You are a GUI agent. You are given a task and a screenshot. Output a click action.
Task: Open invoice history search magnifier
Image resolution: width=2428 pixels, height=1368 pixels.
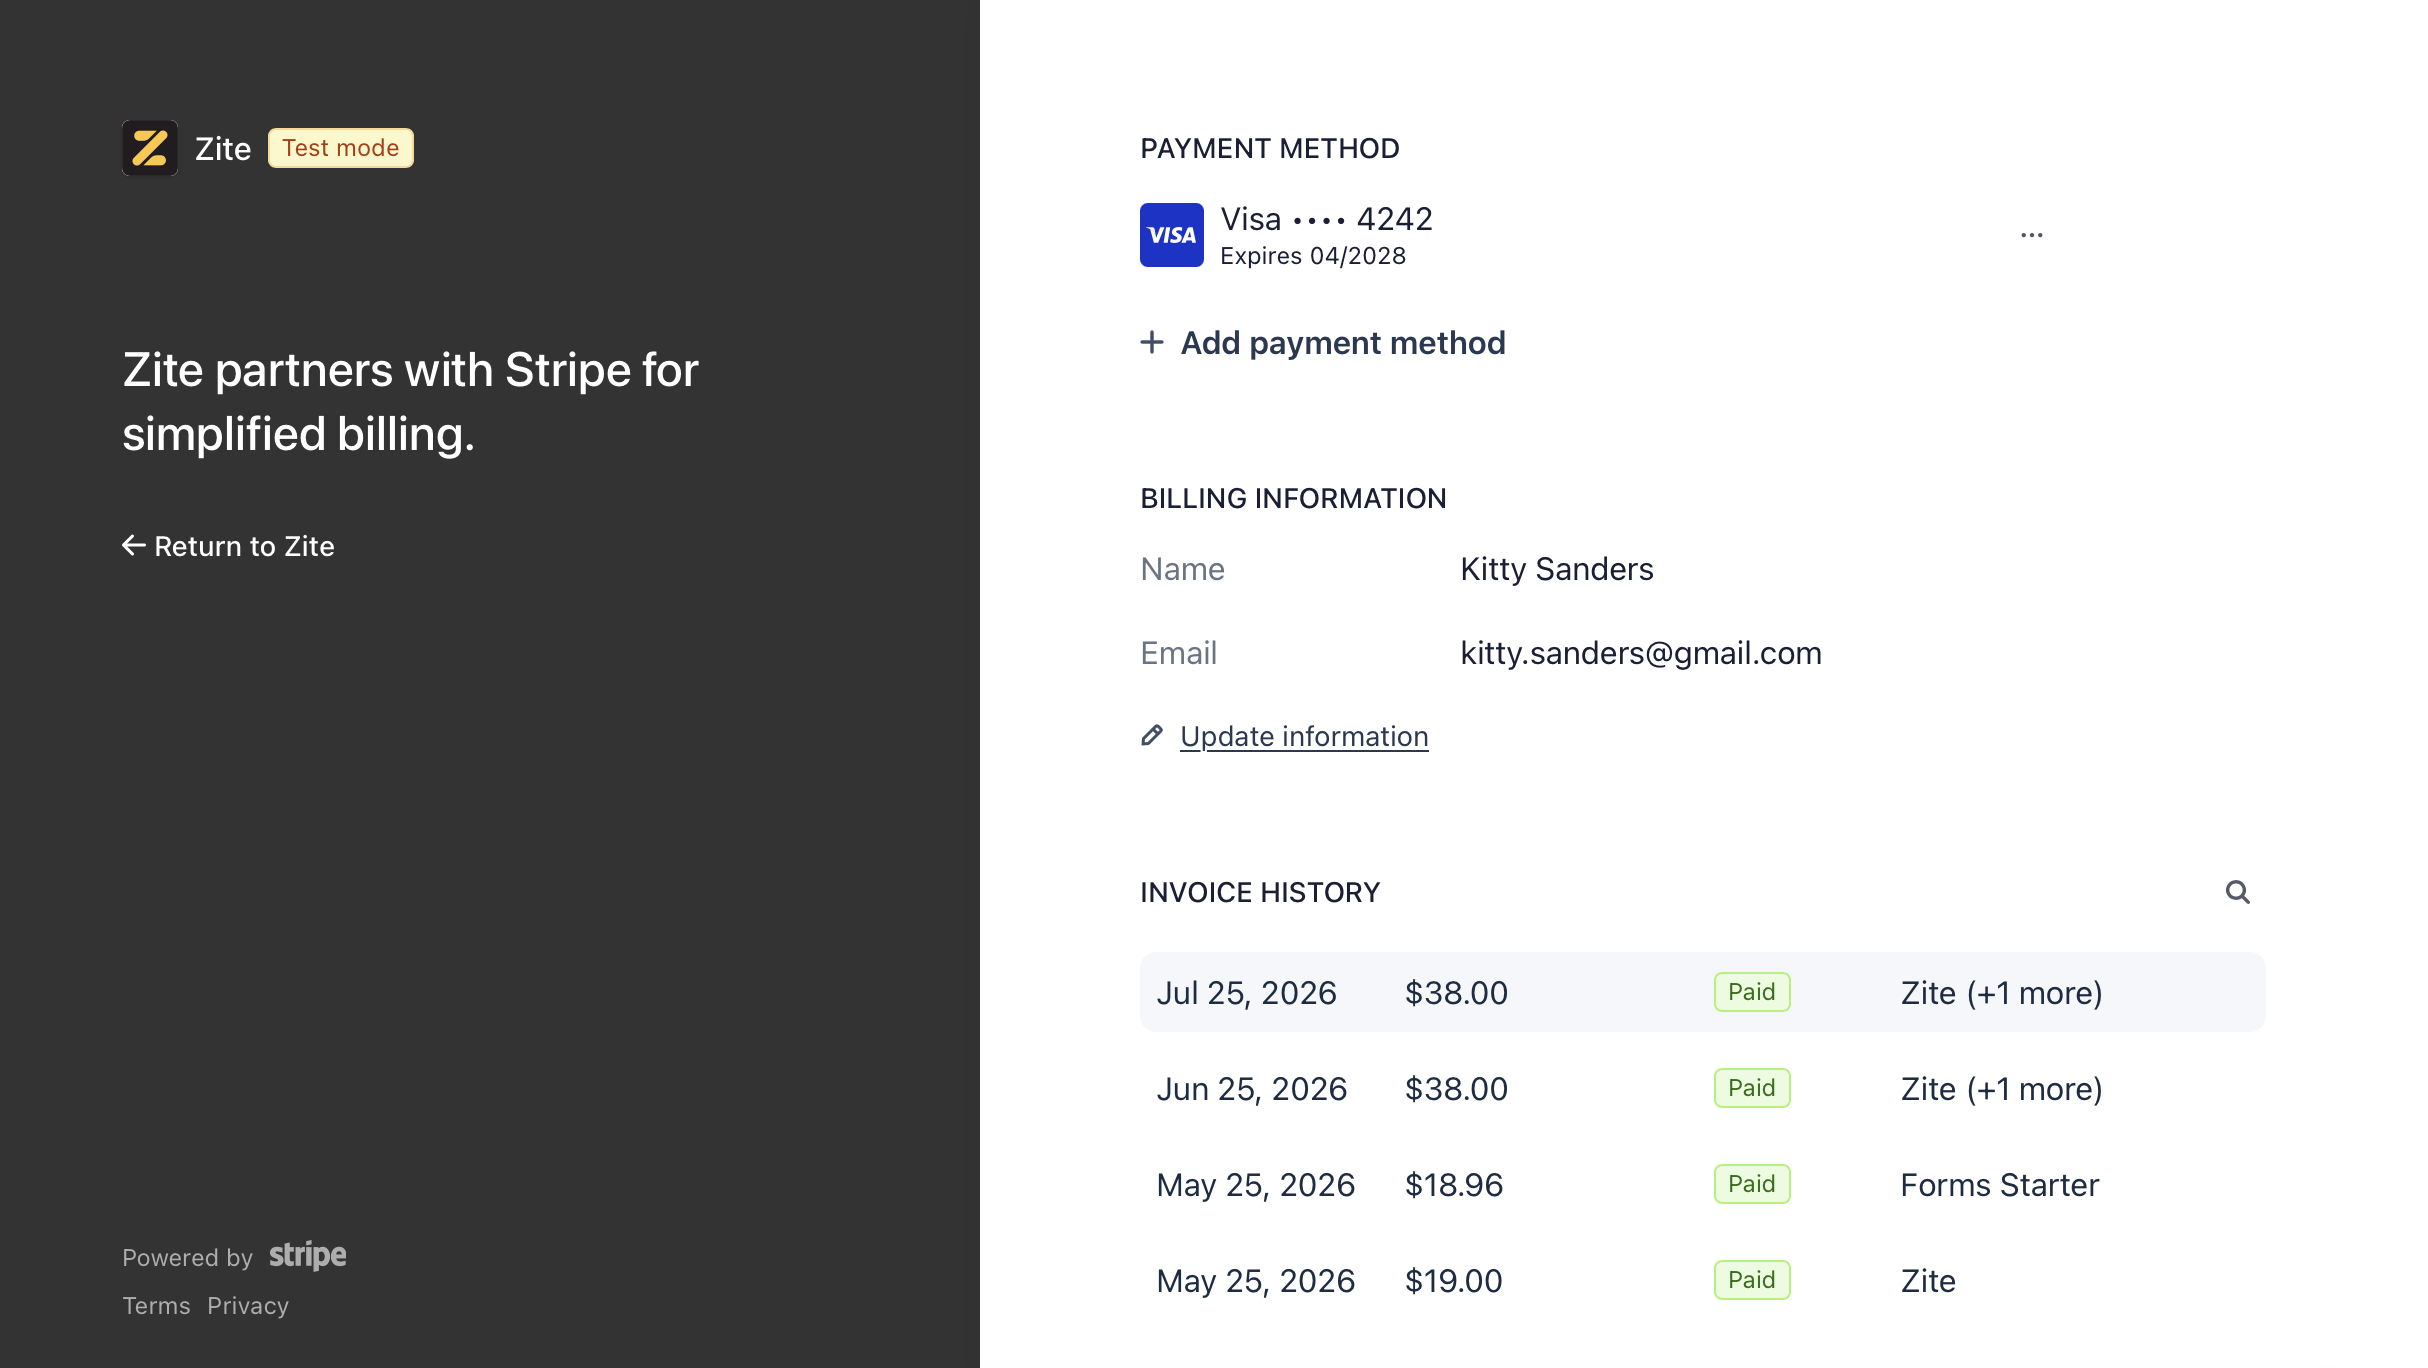(2237, 892)
